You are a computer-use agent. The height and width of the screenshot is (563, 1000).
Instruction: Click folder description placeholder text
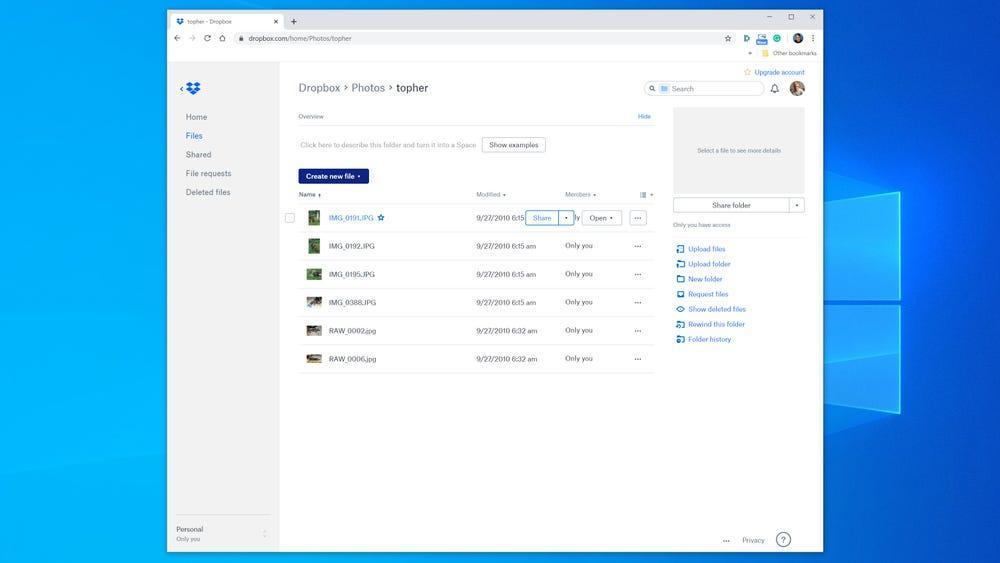point(388,145)
